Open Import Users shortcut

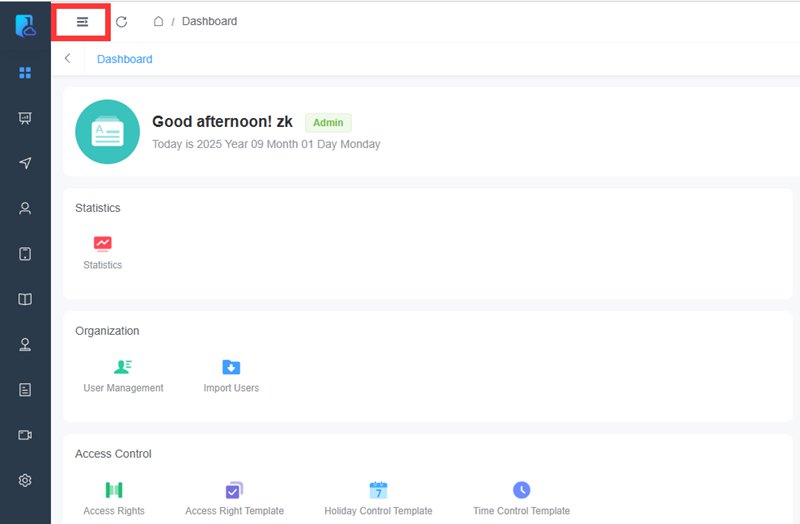(231, 375)
